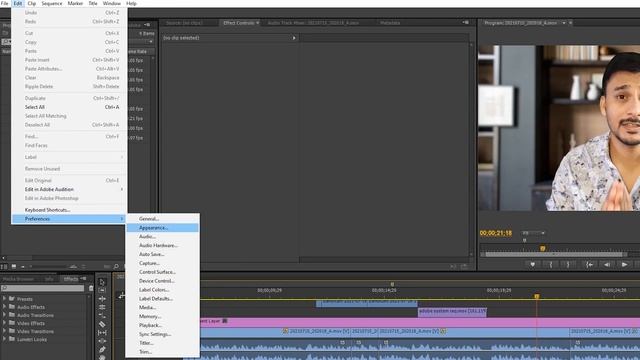Image resolution: width=640 pixels, height=360 pixels.
Task: Click the Step Back one frame button
Action: pyautogui.click(x=607, y=264)
